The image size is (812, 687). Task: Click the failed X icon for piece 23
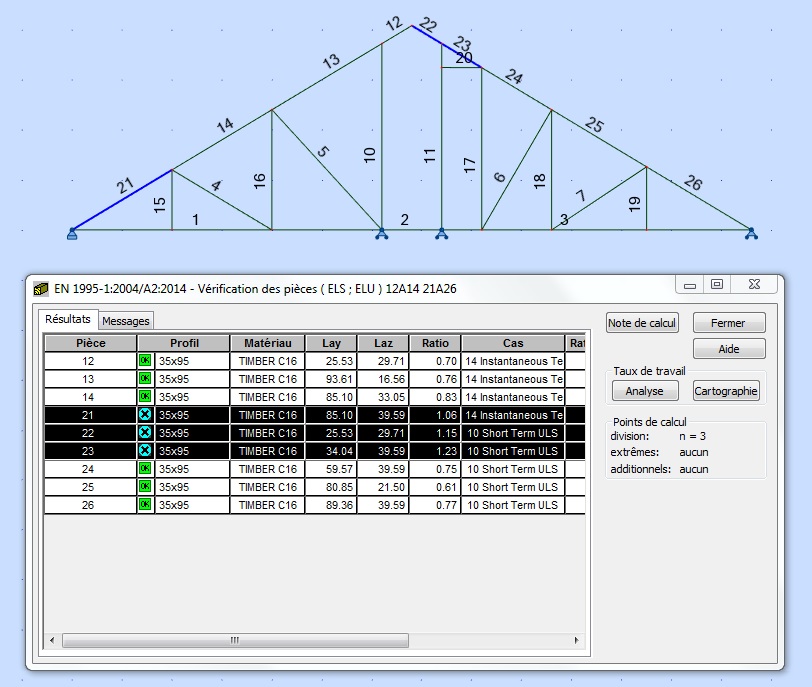[x=145, y=451]
